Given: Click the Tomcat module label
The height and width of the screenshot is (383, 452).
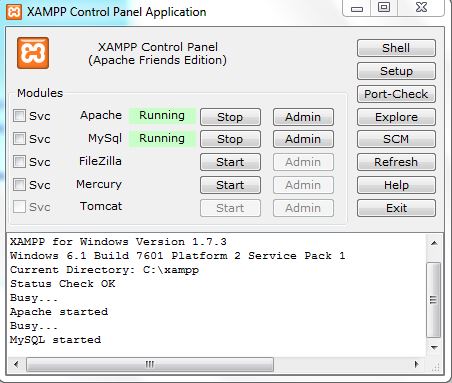Looking at the screenshot, I should (101, 206).
